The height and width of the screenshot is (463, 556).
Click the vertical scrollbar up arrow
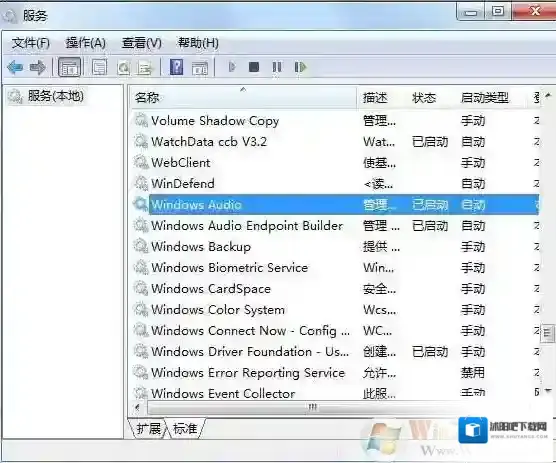click(x=548, y=95)
